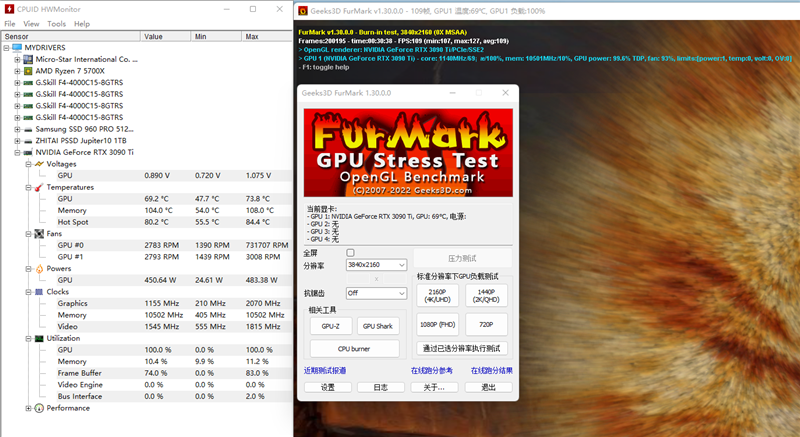Collapse the MYDRIVERS root node
The width and height of the screenshot is (800, 437).
point(6,48)
